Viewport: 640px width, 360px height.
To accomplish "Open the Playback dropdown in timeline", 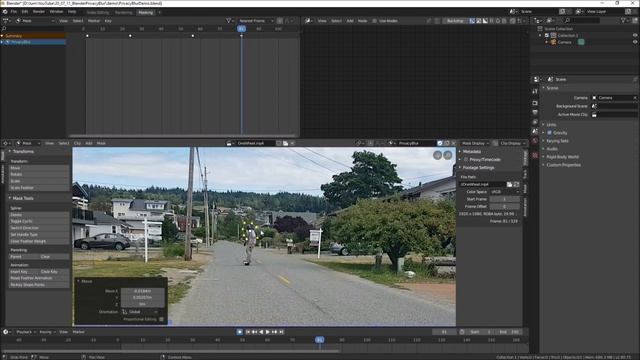I will 25,332.
